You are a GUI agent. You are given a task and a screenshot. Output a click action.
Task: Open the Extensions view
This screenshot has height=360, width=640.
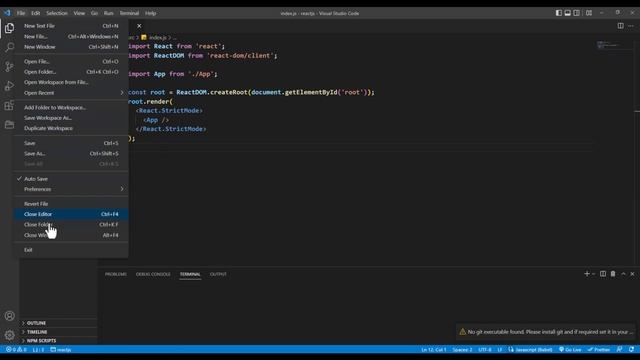coord(9,105)
